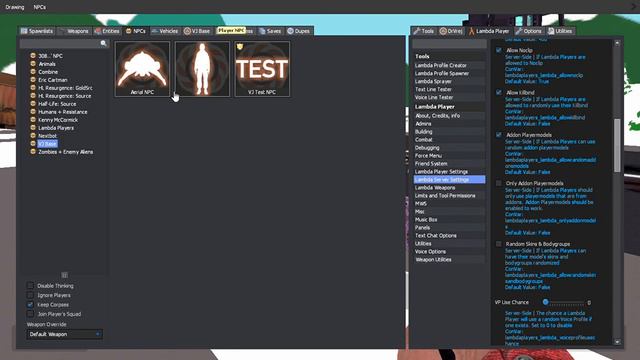
Task: Select Humans + Resistance category
Action: (62, 112)
